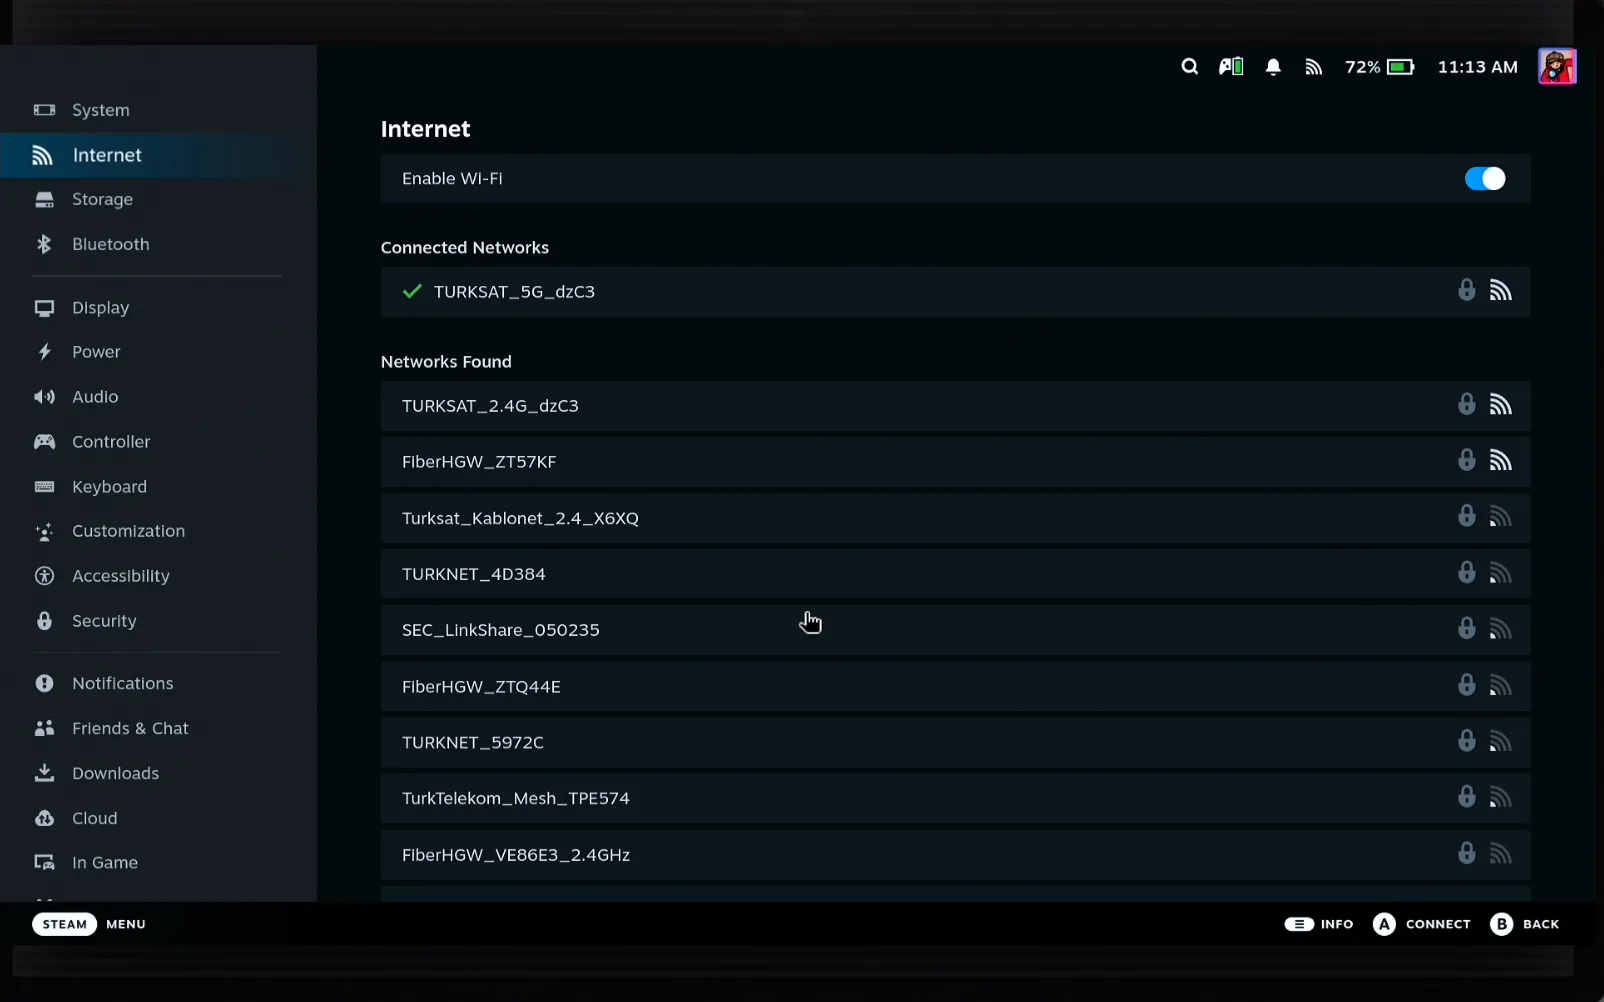This screenshot has height=1002, width=1604.
Task: Select FiberHGW_ZTQ44E network
Action: pos(955,686)
